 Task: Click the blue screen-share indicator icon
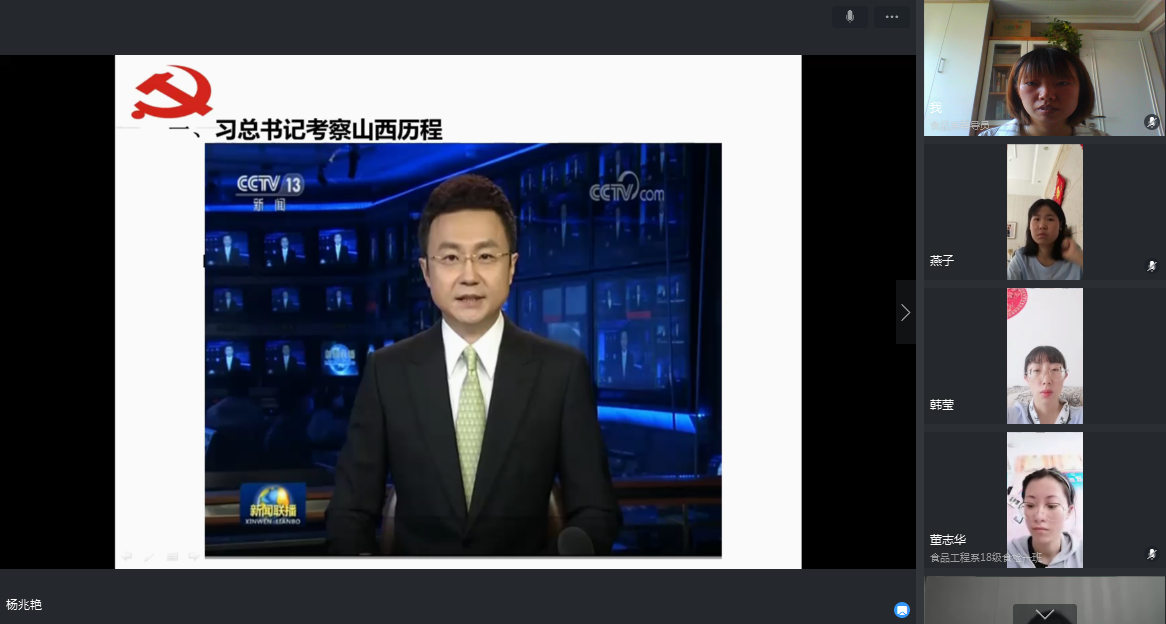pos(901,609)
